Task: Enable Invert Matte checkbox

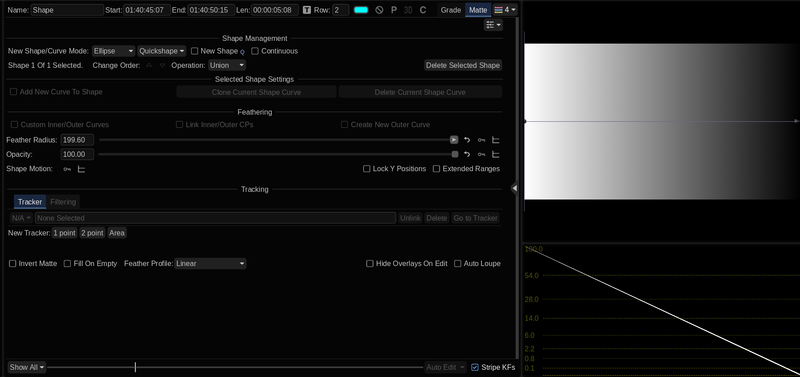Action: [x=13, y=264]
